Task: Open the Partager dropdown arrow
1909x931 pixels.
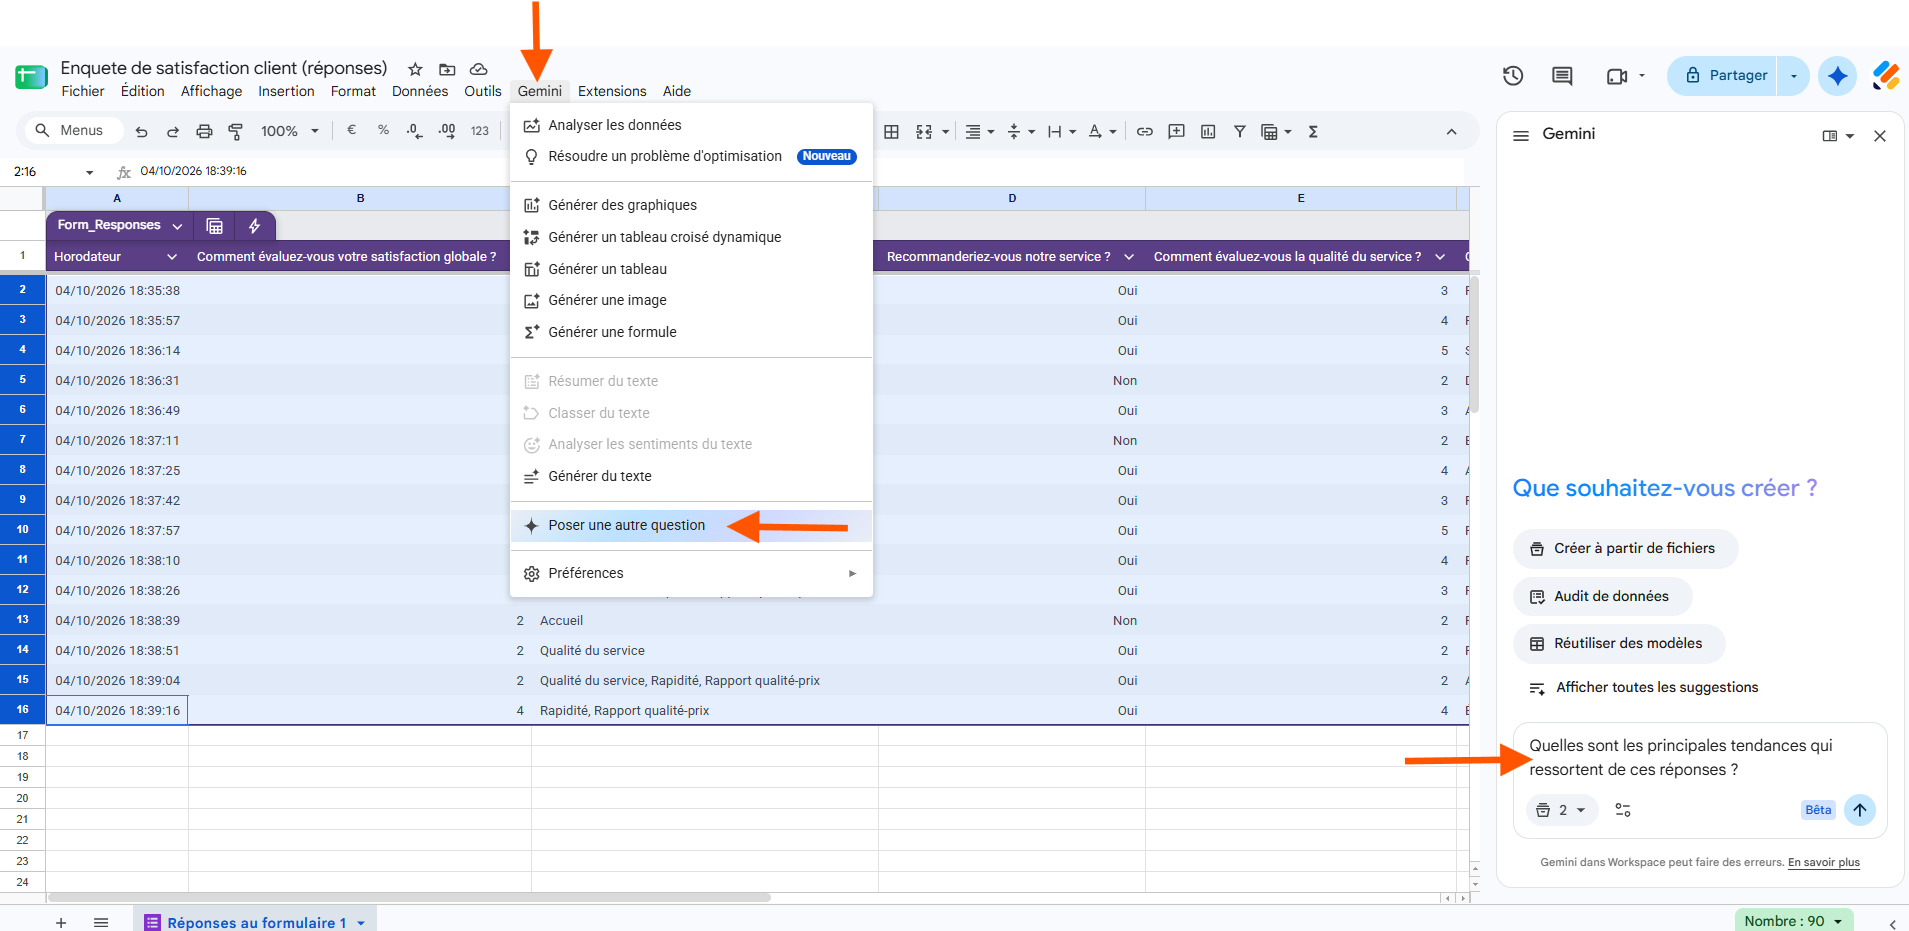Action: pos(1794,76)
